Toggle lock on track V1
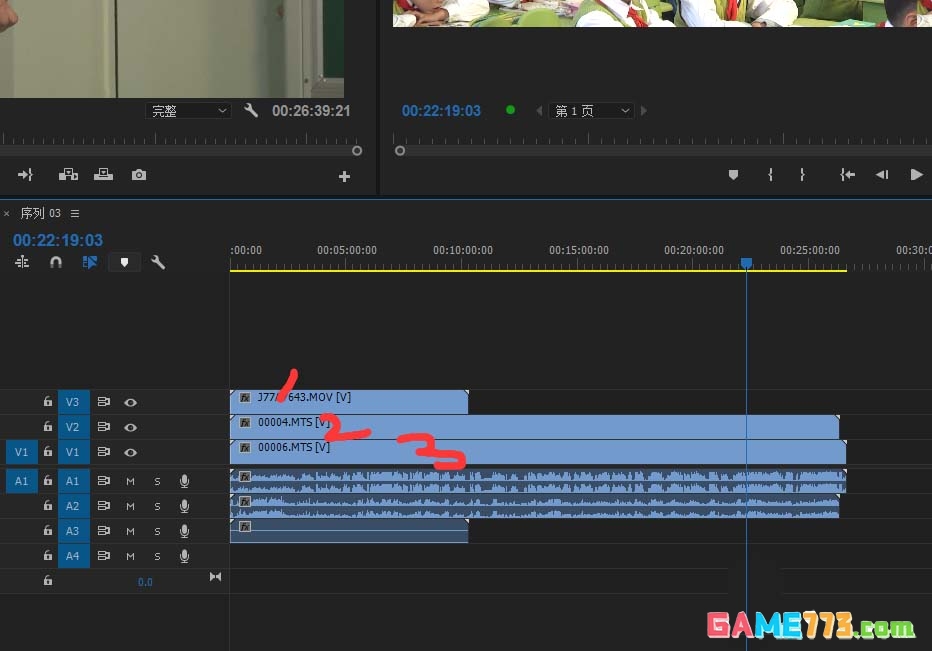 tap(48, 452)
